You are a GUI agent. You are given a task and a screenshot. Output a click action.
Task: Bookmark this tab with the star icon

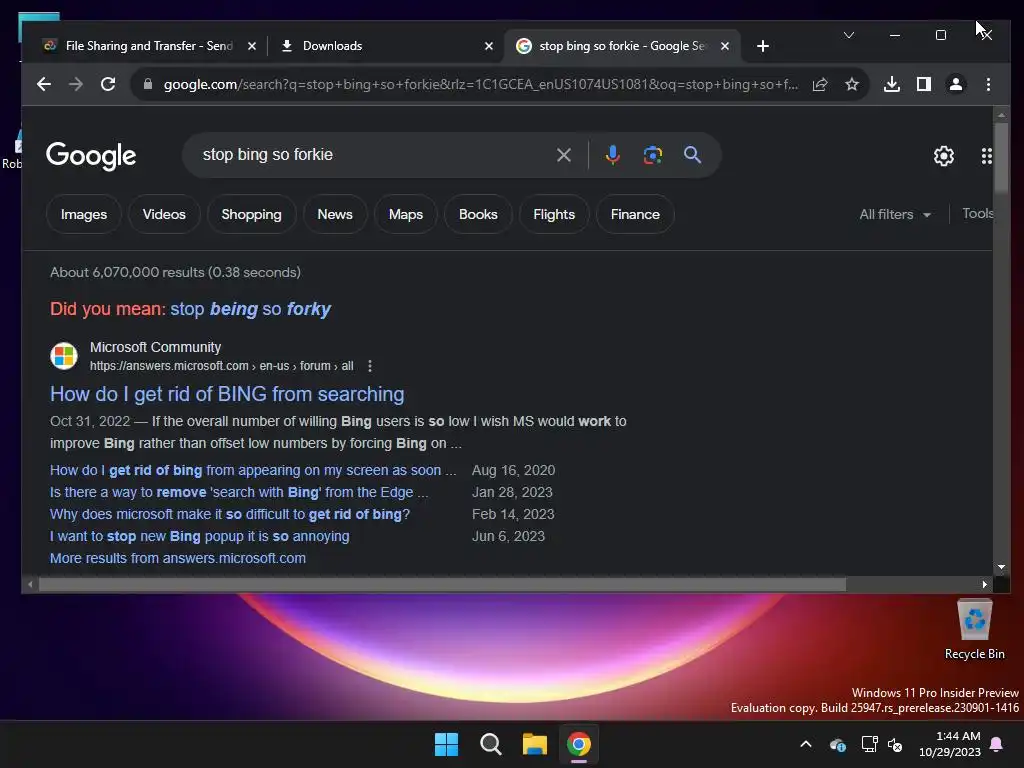click(x=852, y=84)
